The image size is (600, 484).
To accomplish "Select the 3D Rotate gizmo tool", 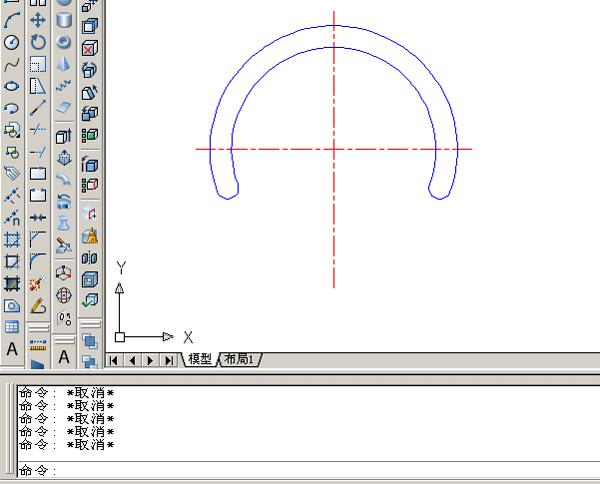I will point(64,295).
